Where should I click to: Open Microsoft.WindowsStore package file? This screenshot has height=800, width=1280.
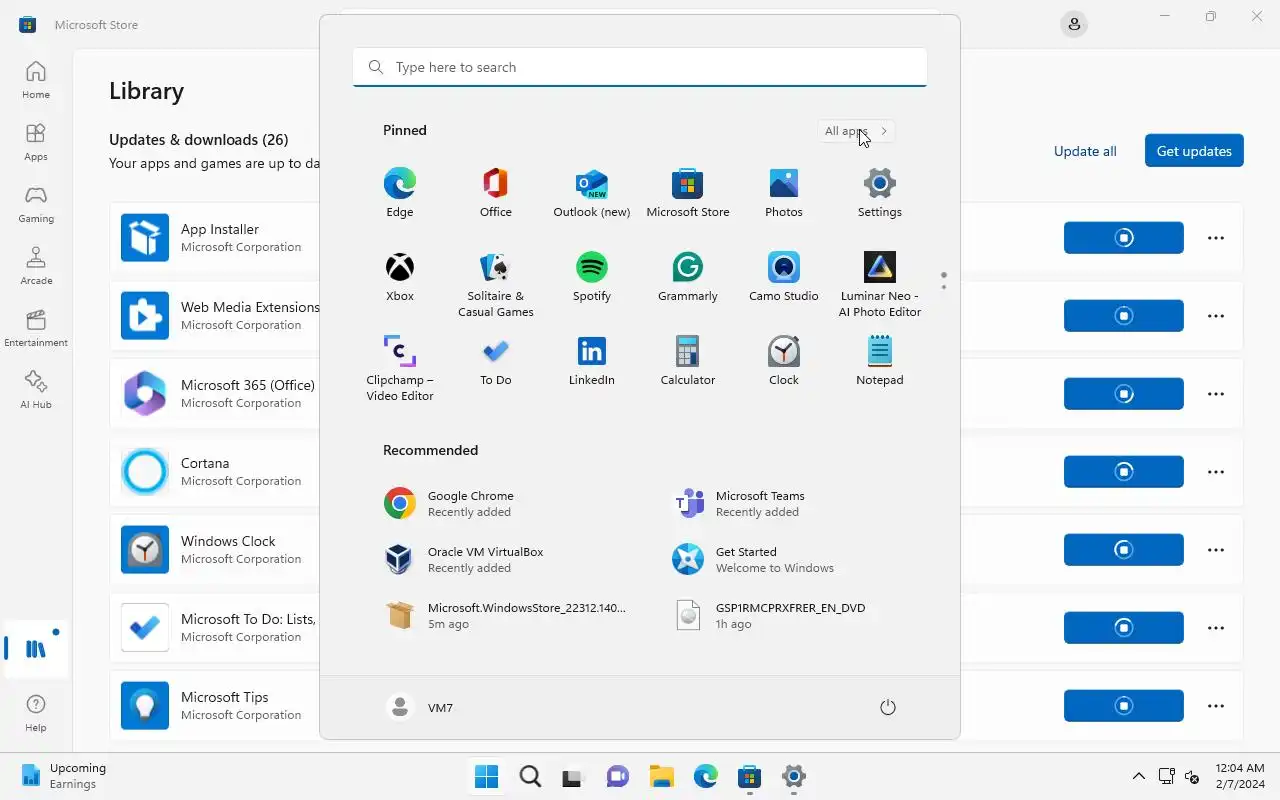[496, 616]
